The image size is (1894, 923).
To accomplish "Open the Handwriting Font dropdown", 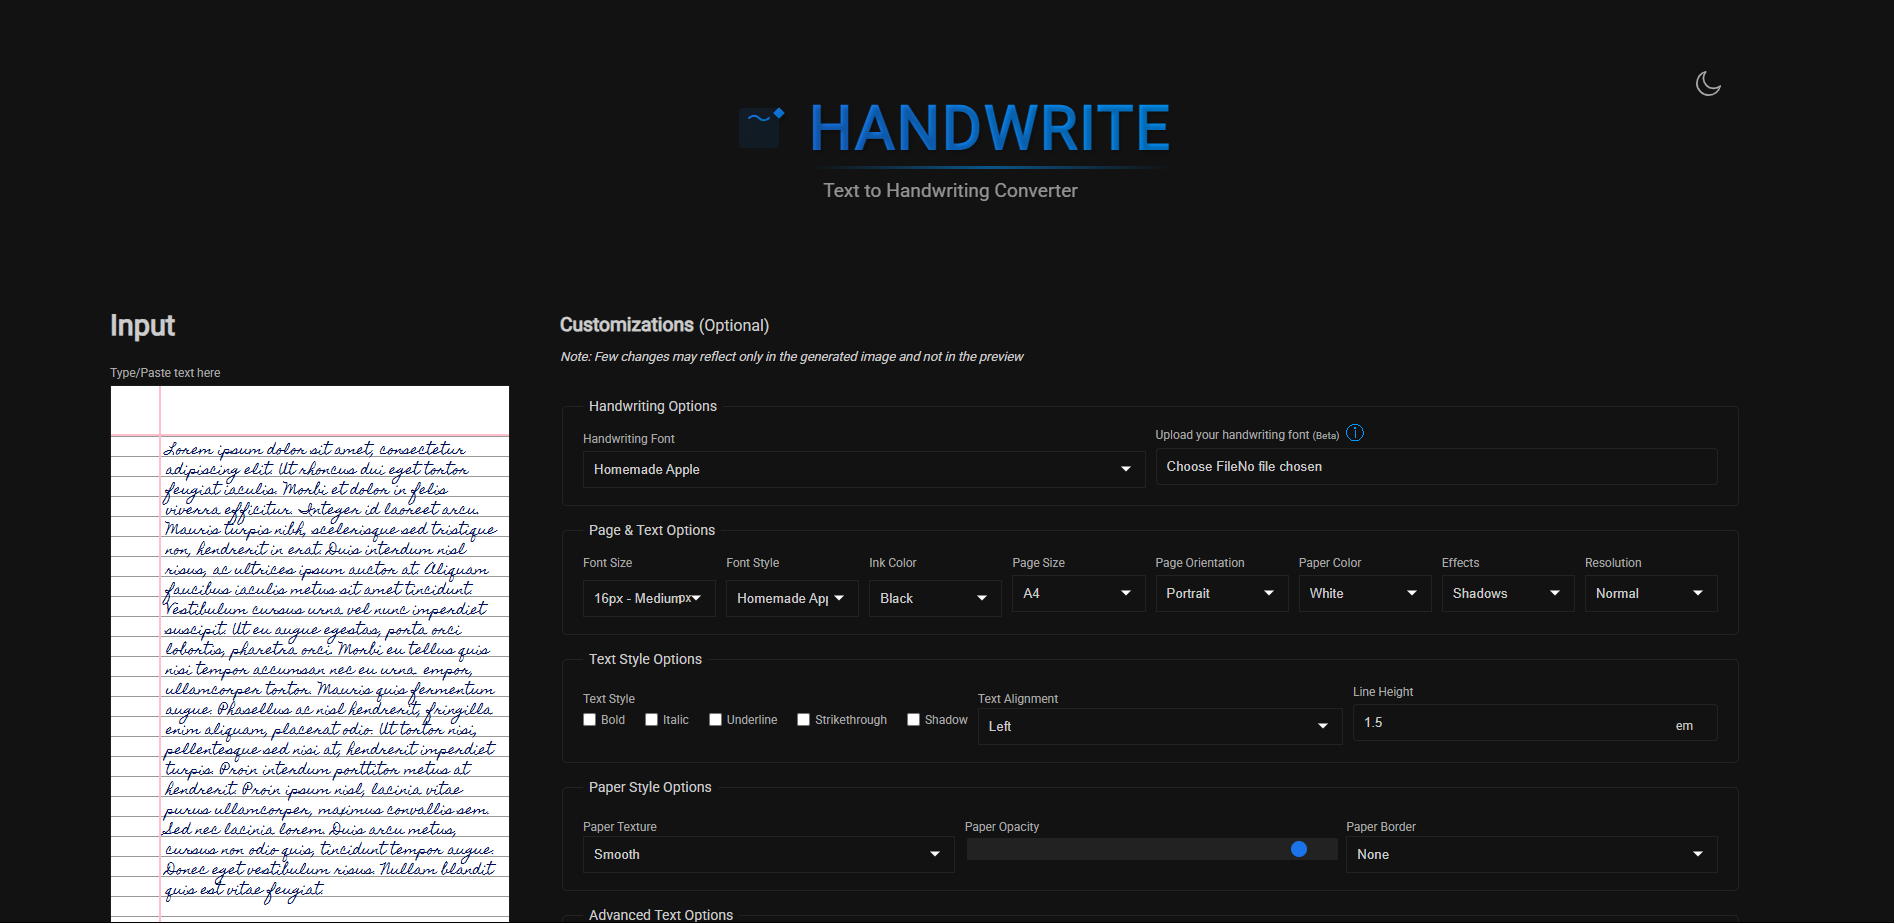I will click(x=864, y=469).
